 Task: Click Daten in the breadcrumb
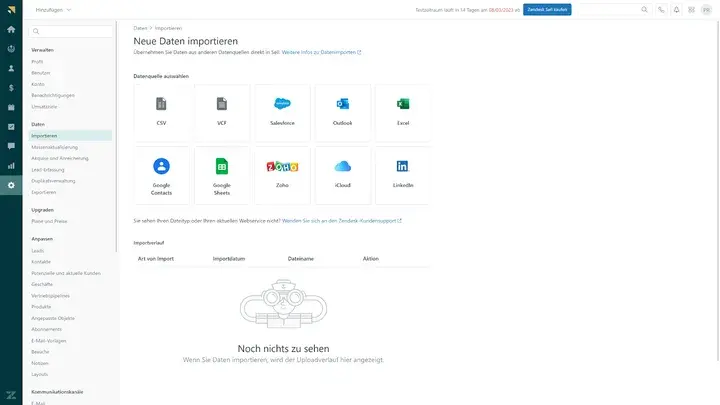coord(140,28)
